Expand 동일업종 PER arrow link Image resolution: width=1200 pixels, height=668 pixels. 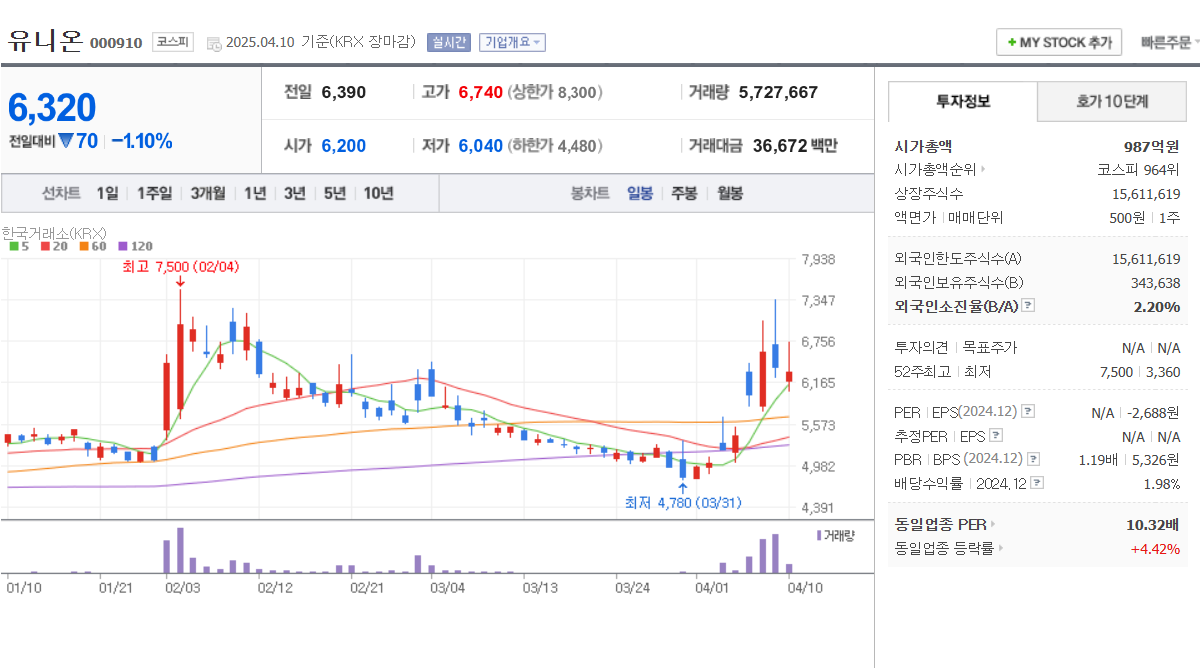pos(993,524)
